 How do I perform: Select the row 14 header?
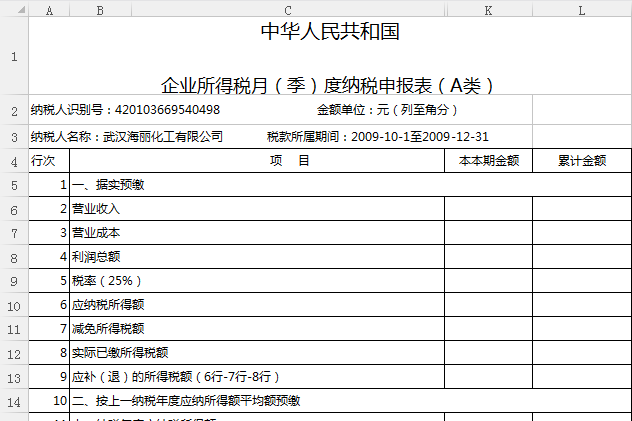(14, 402)
